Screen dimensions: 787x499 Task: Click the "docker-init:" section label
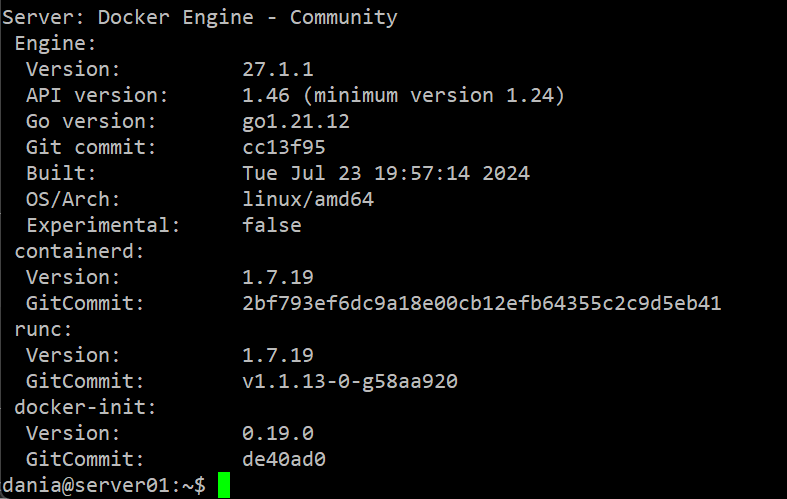pos(86,407)
